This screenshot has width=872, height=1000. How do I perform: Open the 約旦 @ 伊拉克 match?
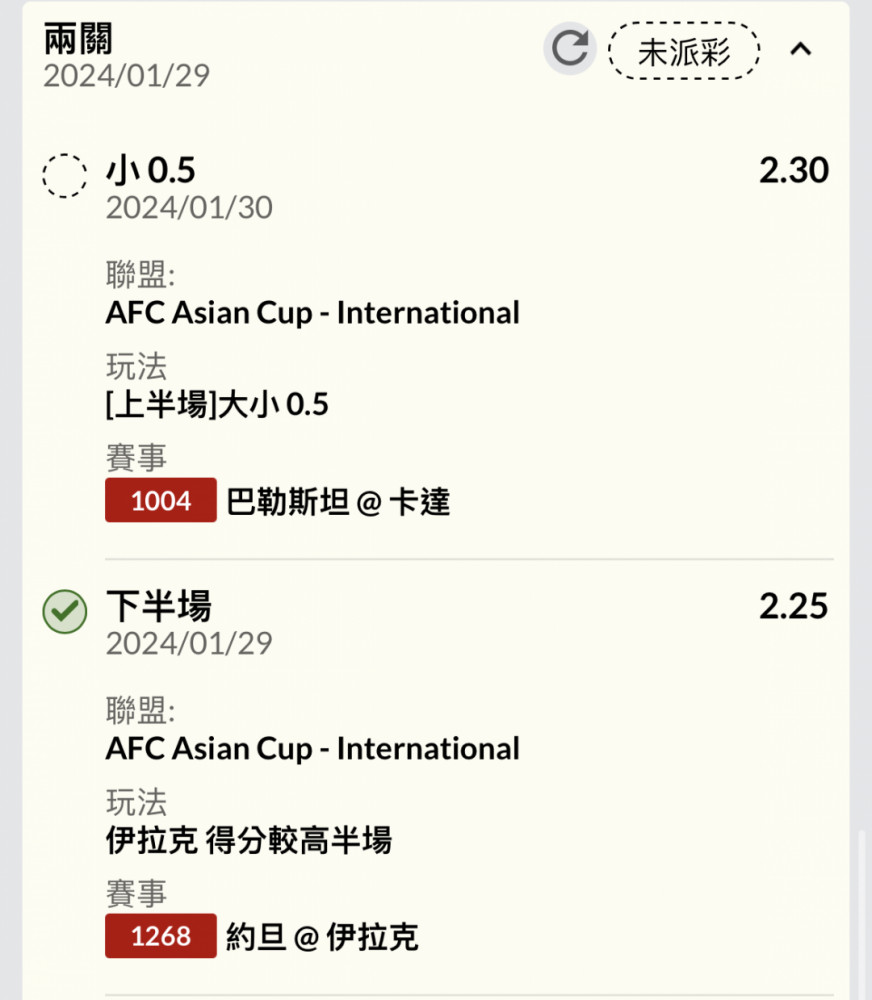tap(322, 937)
